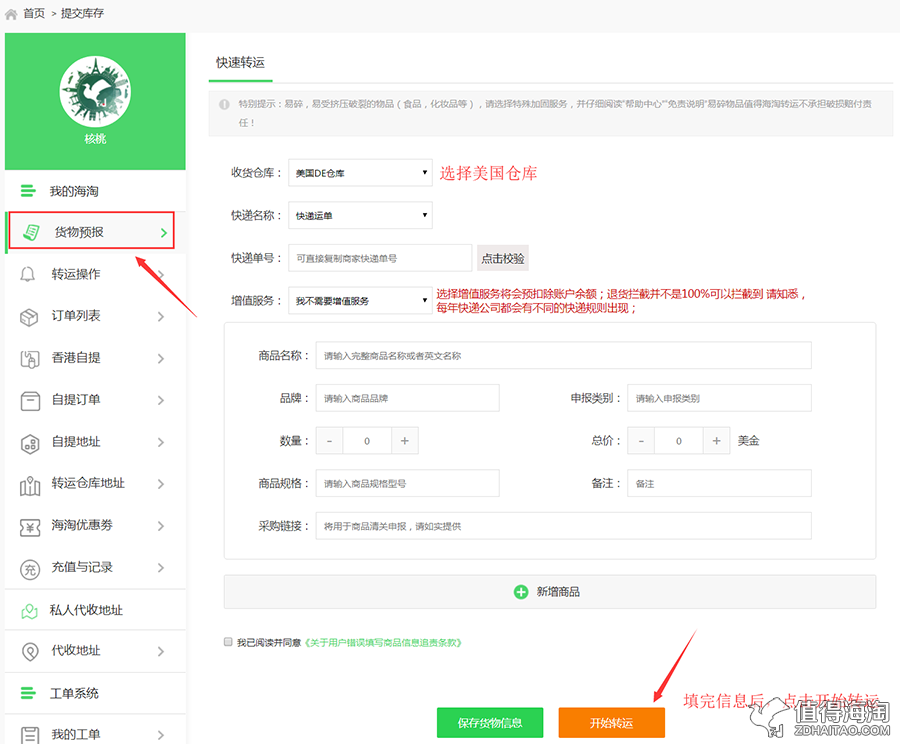Click the 充值与记录 circle icon
Viewport: 900px width, 744px height.
30,569
